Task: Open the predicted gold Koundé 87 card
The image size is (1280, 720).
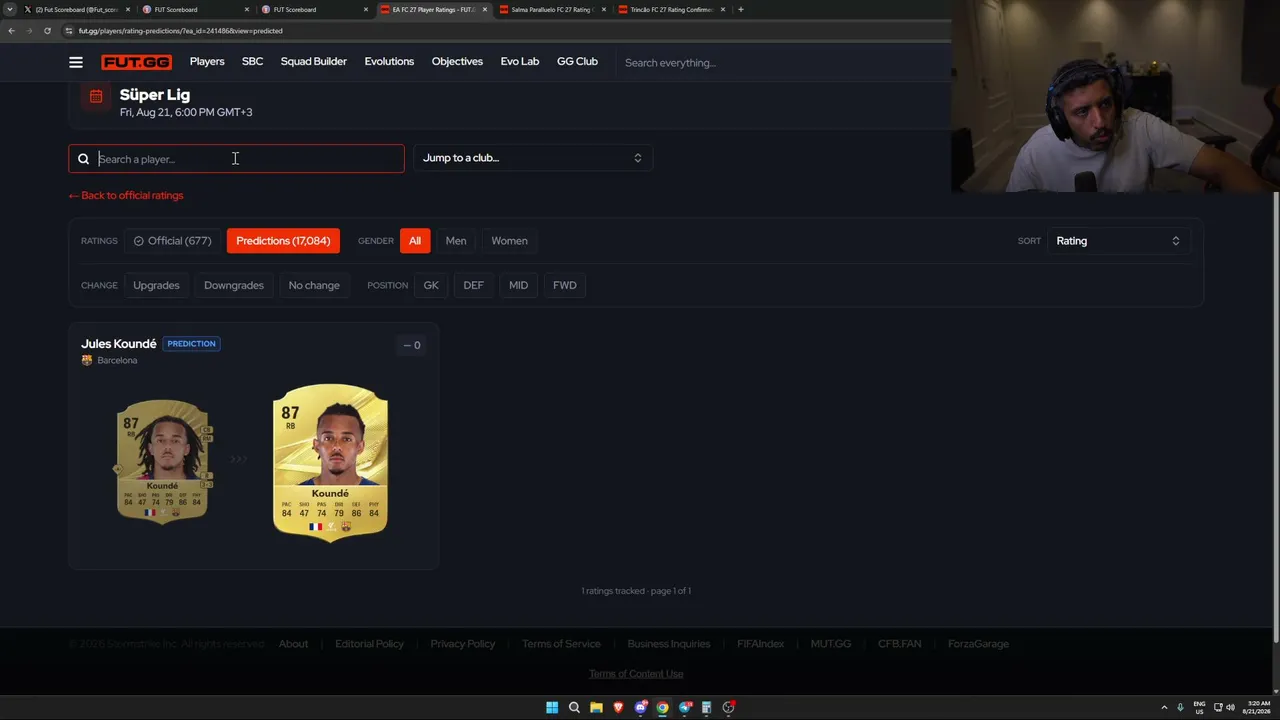Action: tap(330, 462)
